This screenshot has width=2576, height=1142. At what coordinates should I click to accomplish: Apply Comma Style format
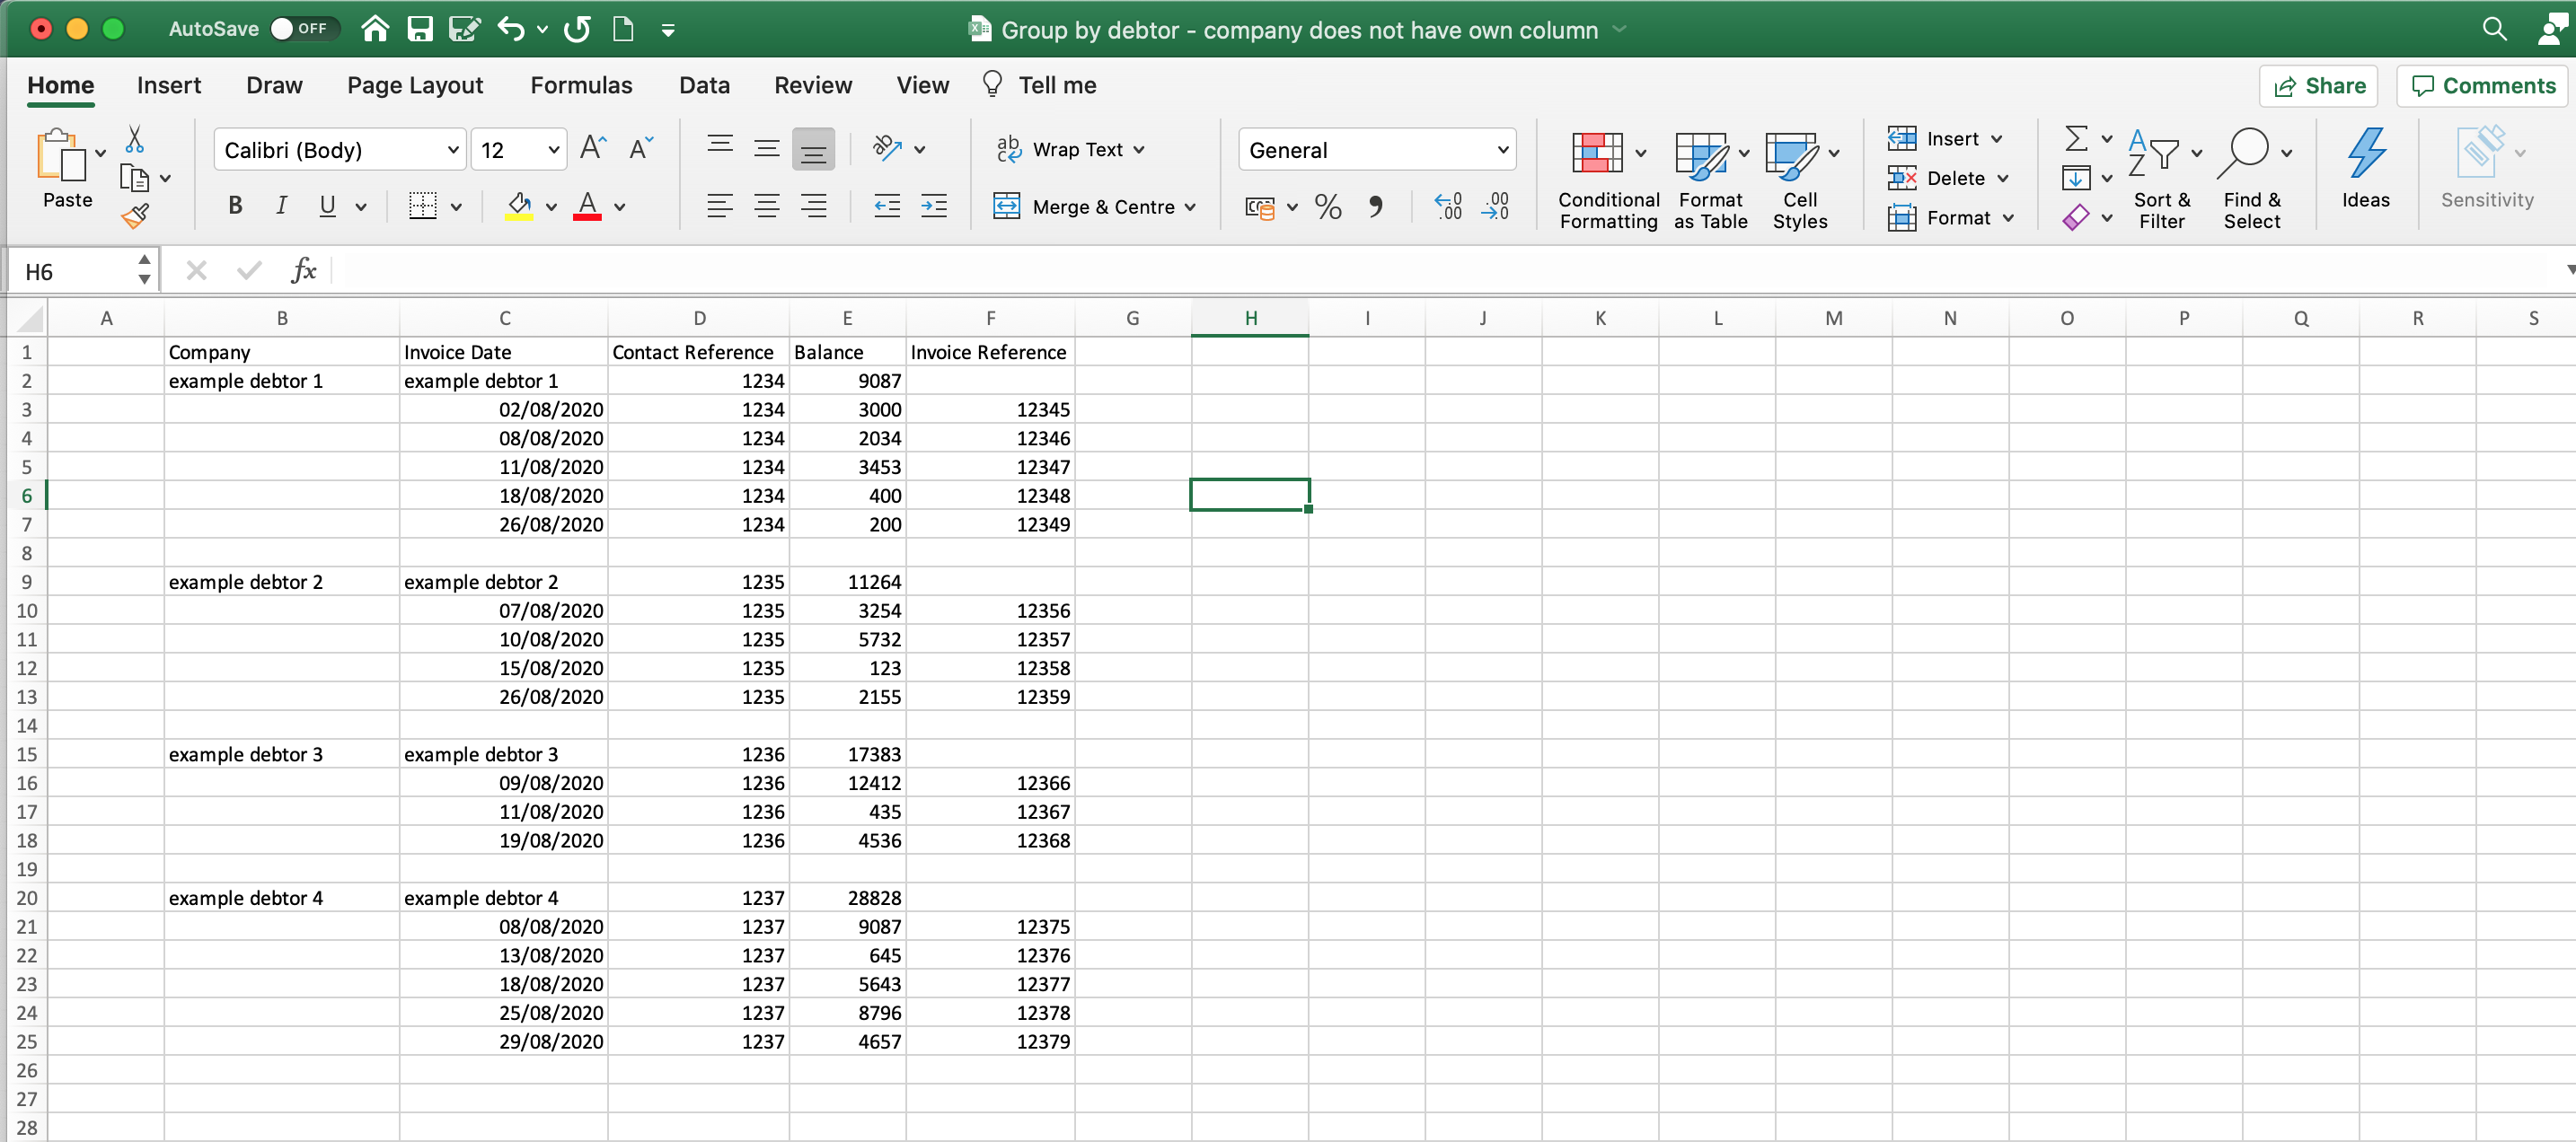1377,206
